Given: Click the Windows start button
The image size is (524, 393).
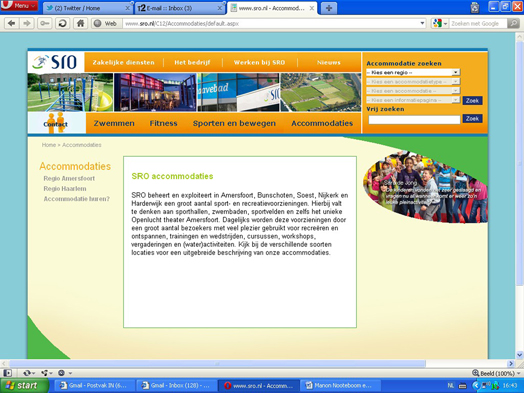Looking at the screenshot, I should click(24, 385).
